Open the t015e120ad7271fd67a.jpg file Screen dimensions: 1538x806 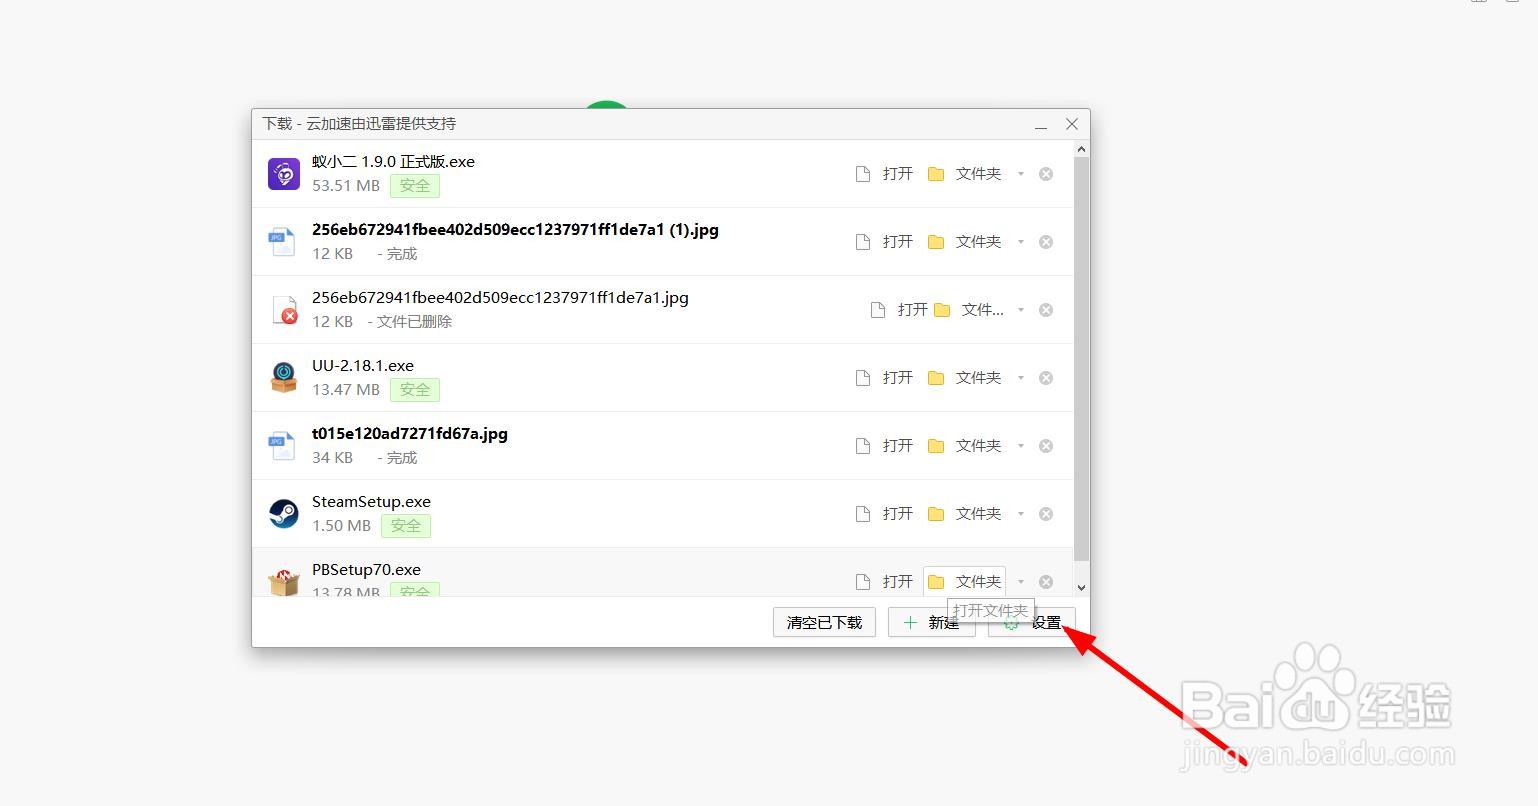pos(885,446)
